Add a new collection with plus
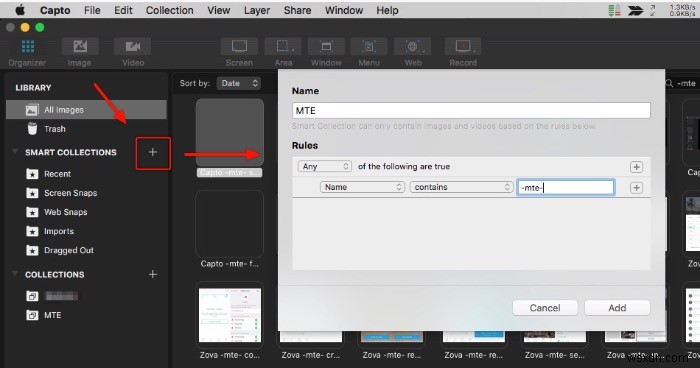 (x=153, y=274)
